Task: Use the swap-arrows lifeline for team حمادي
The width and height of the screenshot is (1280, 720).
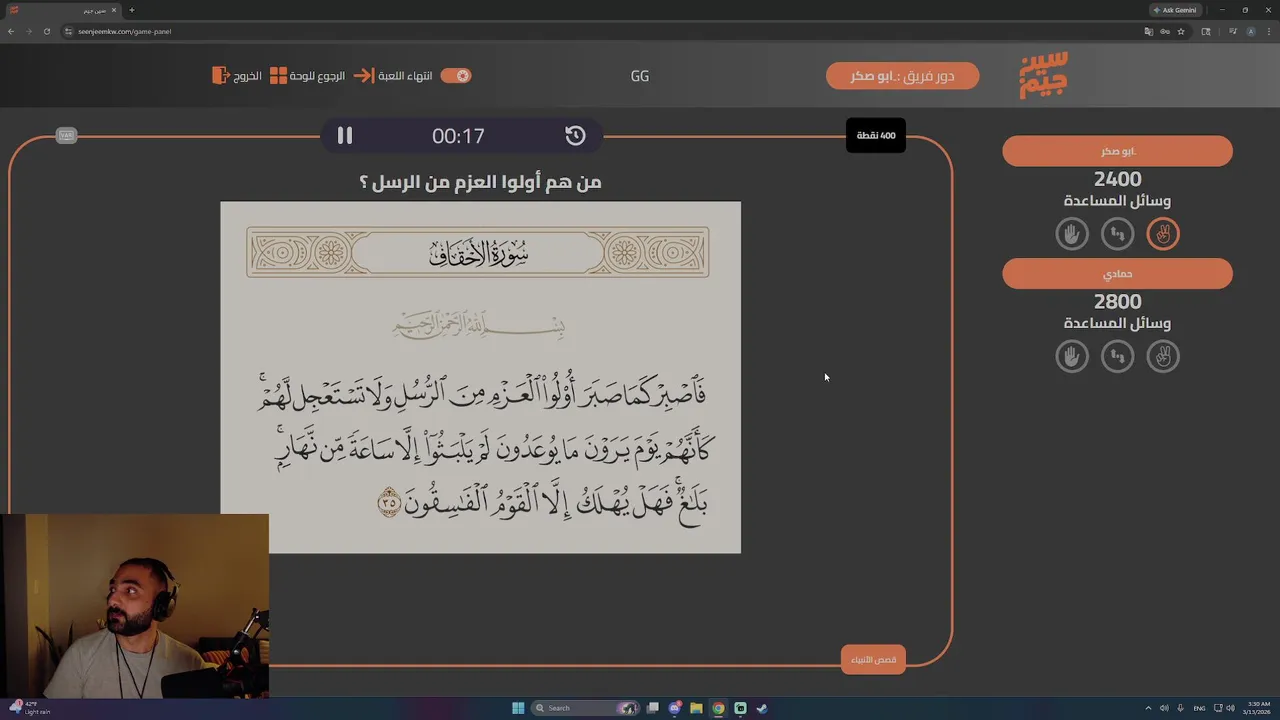Action: tap(1117, 356)
